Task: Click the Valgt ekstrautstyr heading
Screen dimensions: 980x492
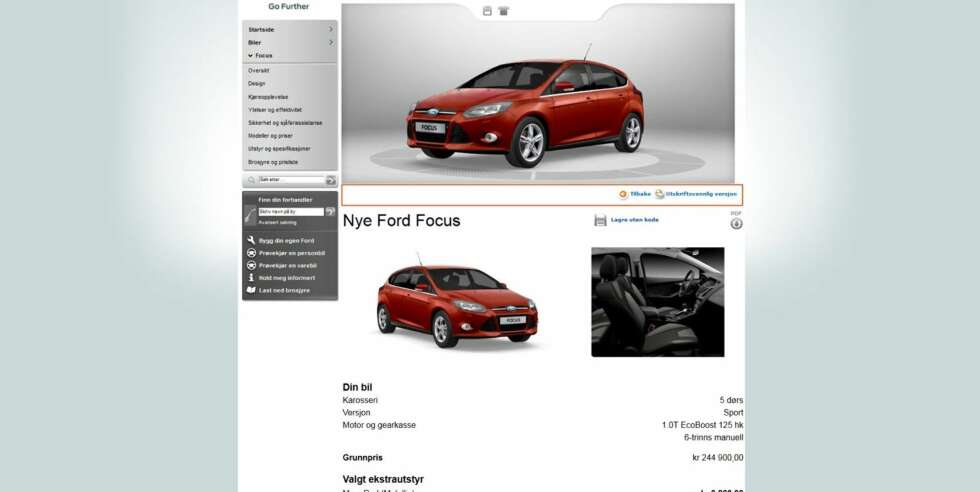Action: click(x=383, y=479)
